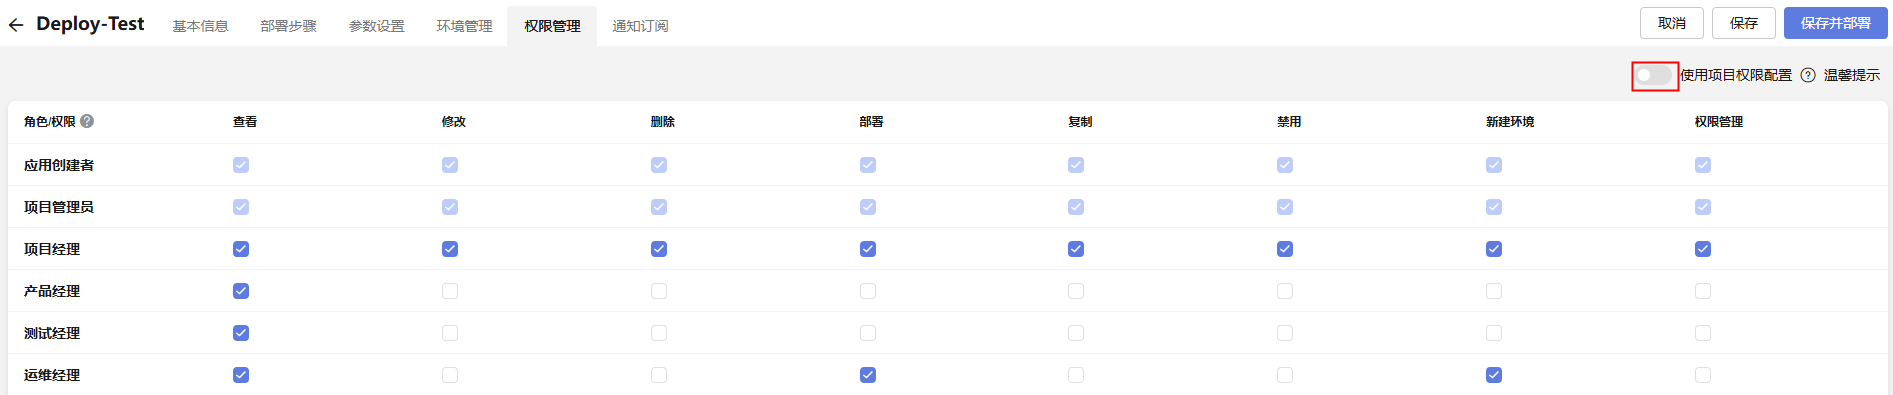Click the 取消 button
The height and width of the screenshot is (395, 1893).
[x=1672, y=23]
